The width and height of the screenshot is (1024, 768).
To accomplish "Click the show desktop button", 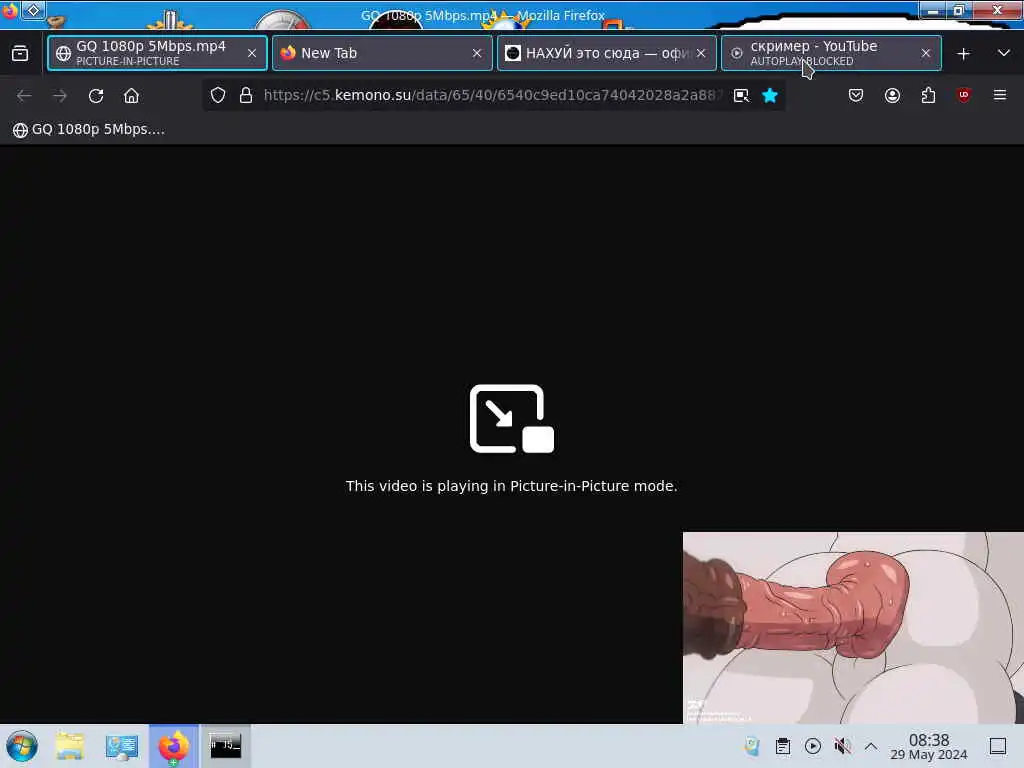I will pos(998,746).
